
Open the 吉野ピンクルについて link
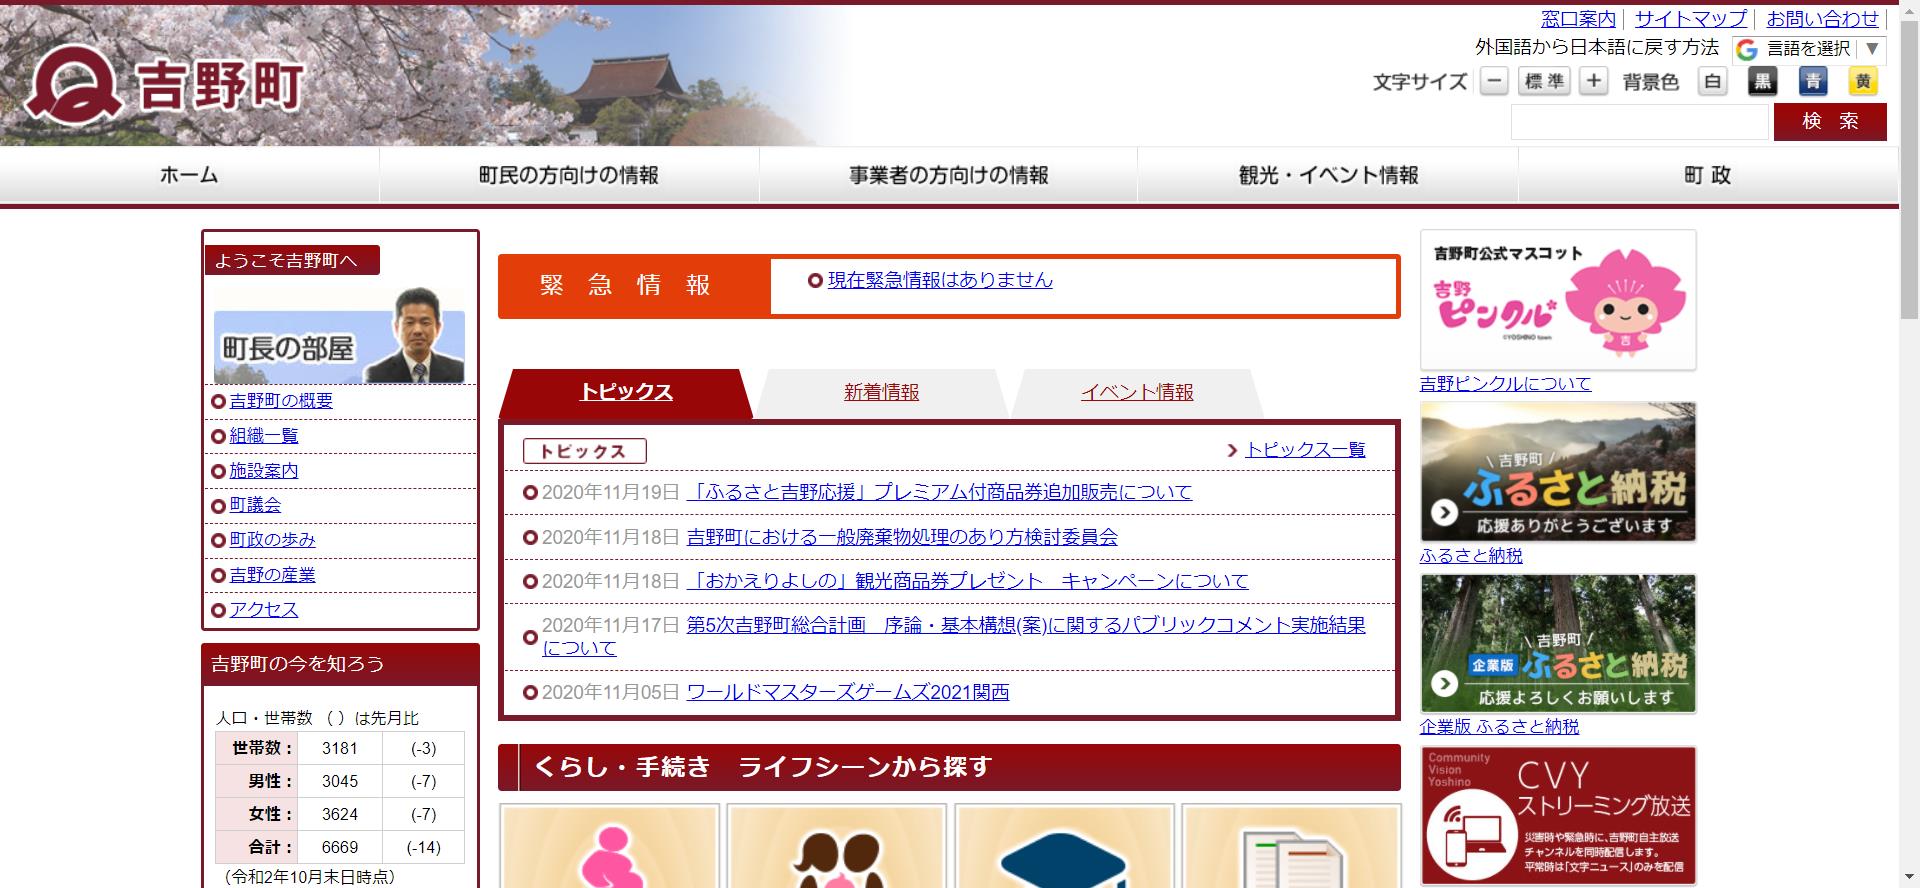(1505, 384)
